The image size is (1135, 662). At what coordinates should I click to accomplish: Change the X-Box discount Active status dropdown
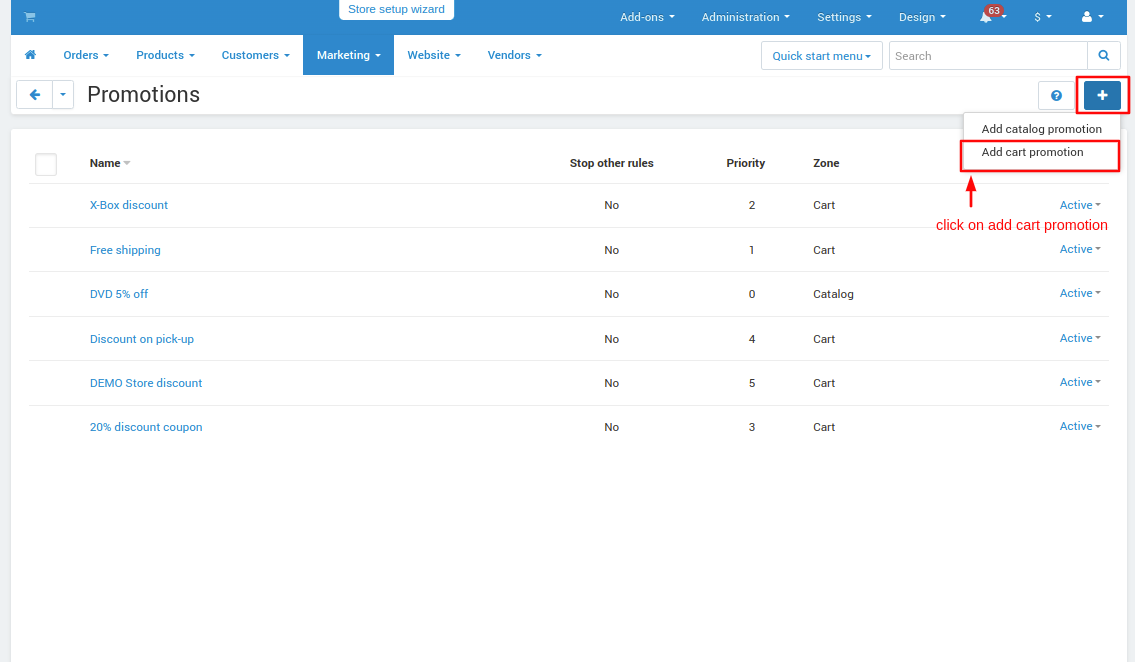pos(1080,205)
